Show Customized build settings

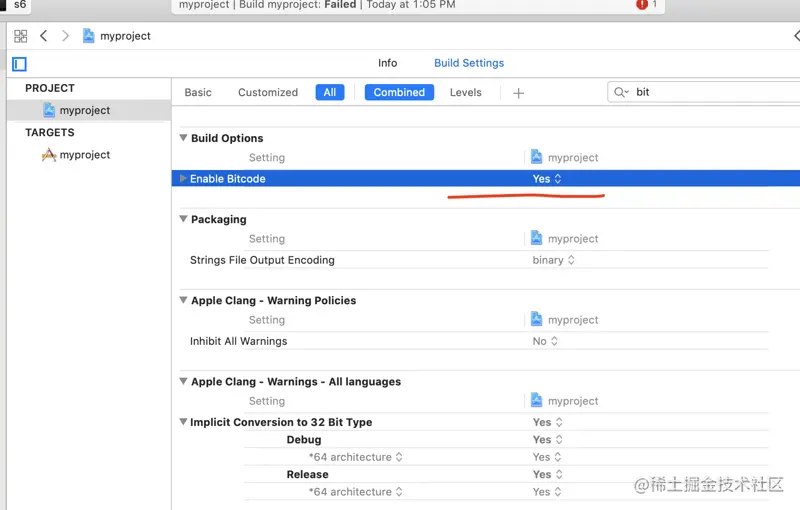[x=268, y=92]
